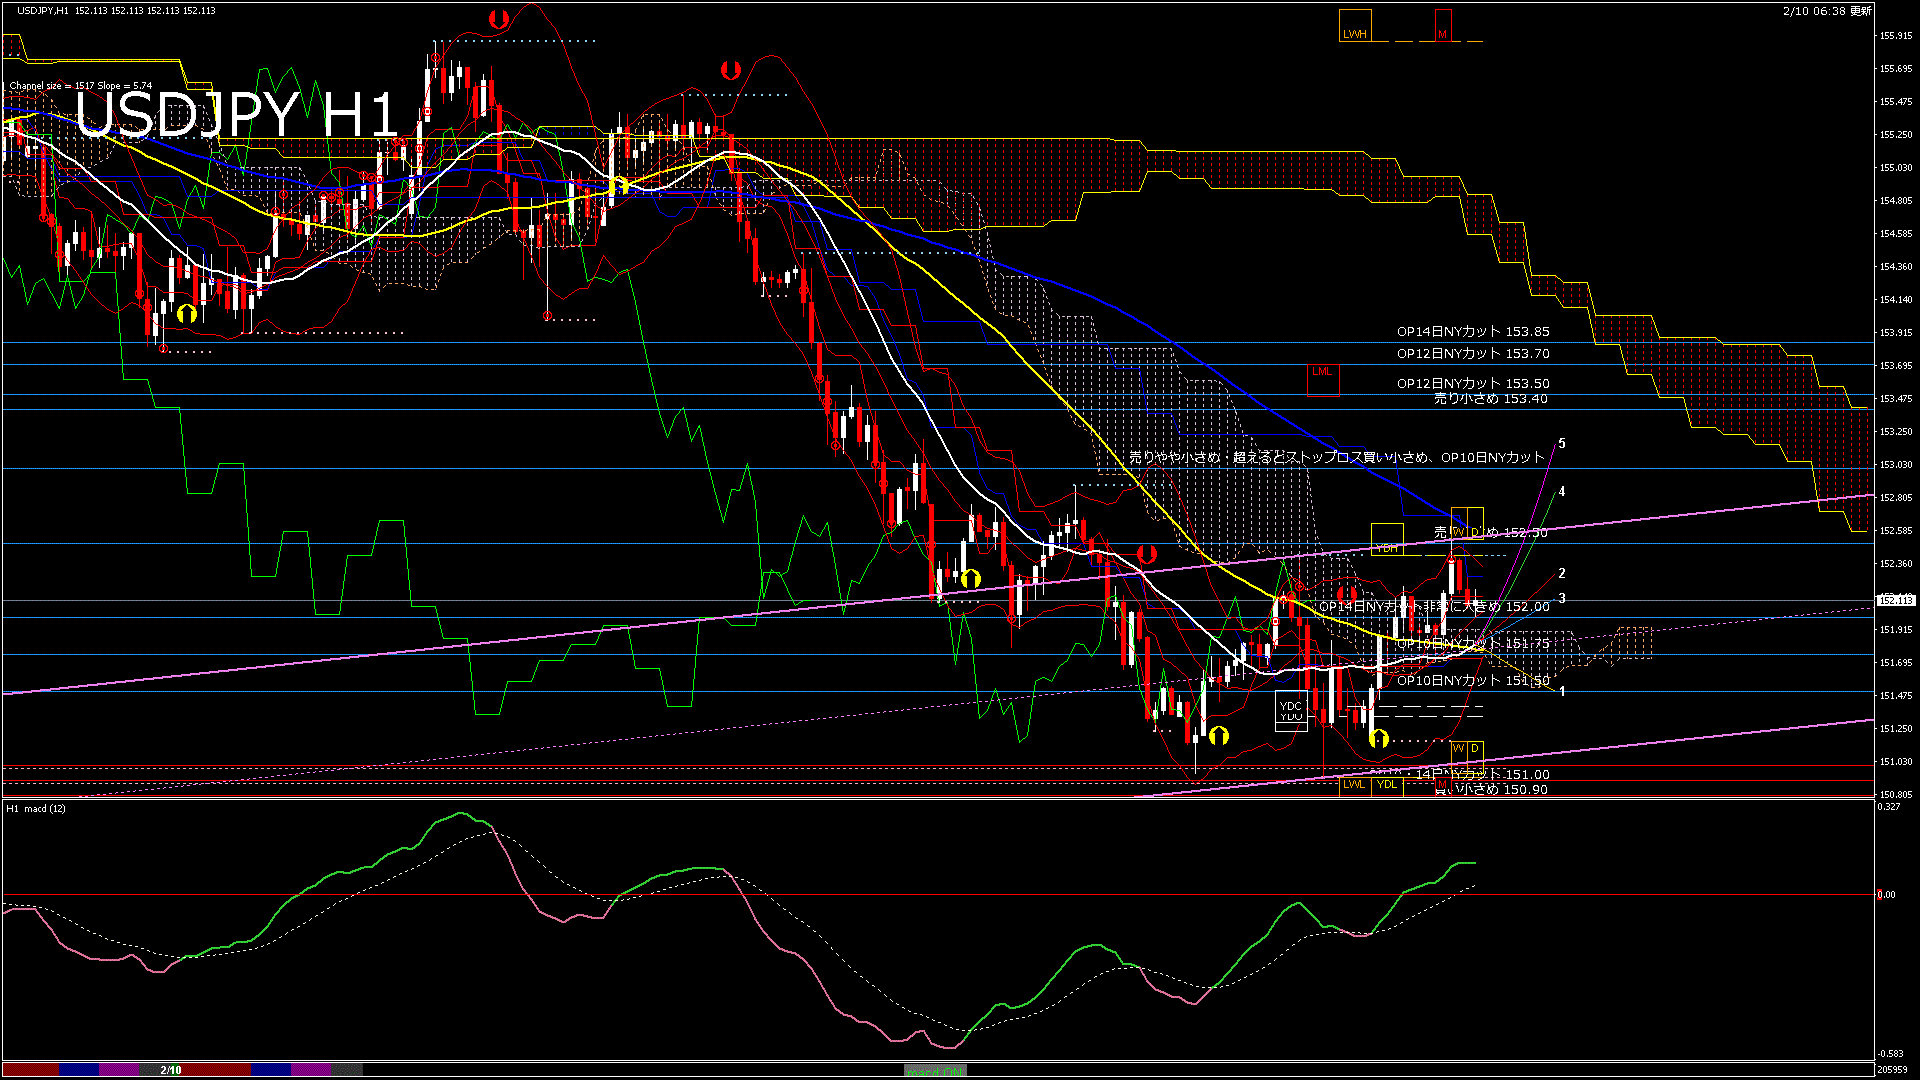Click the OP14日NYカット 153.85 level label
This screenshot has height=1080, width=1920.
tap(1472, 332)
